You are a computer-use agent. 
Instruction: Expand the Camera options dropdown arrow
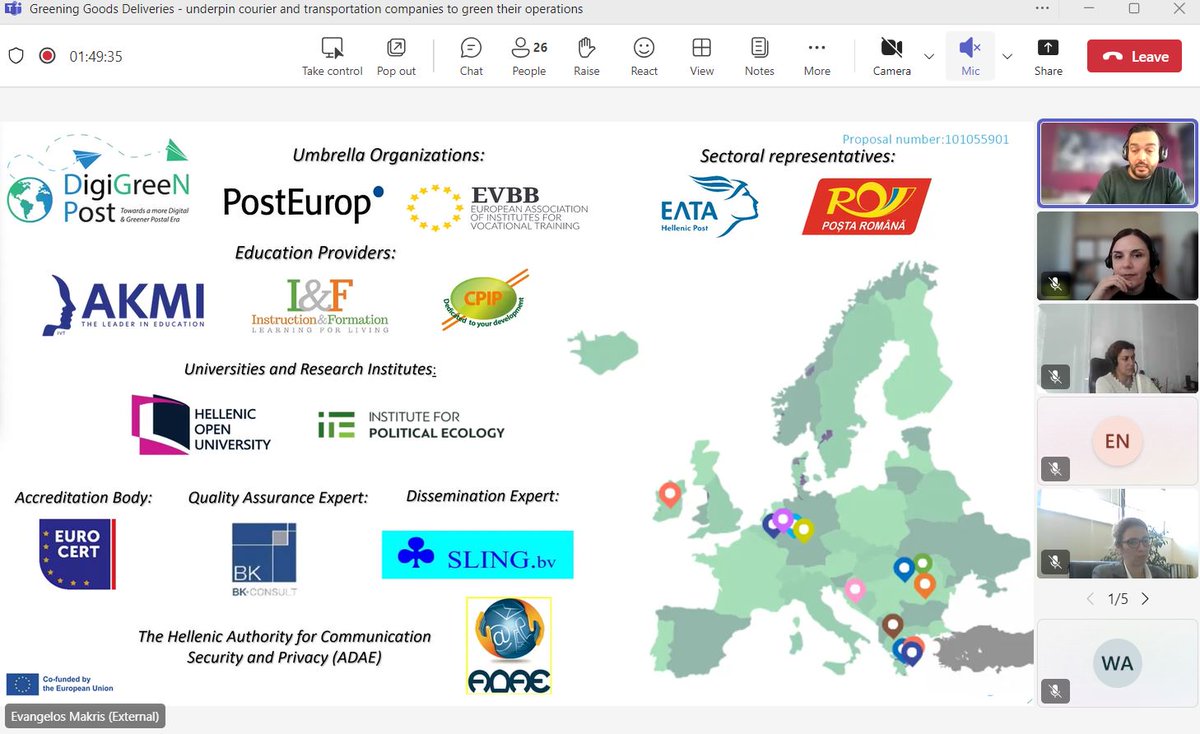click(929, 56)
